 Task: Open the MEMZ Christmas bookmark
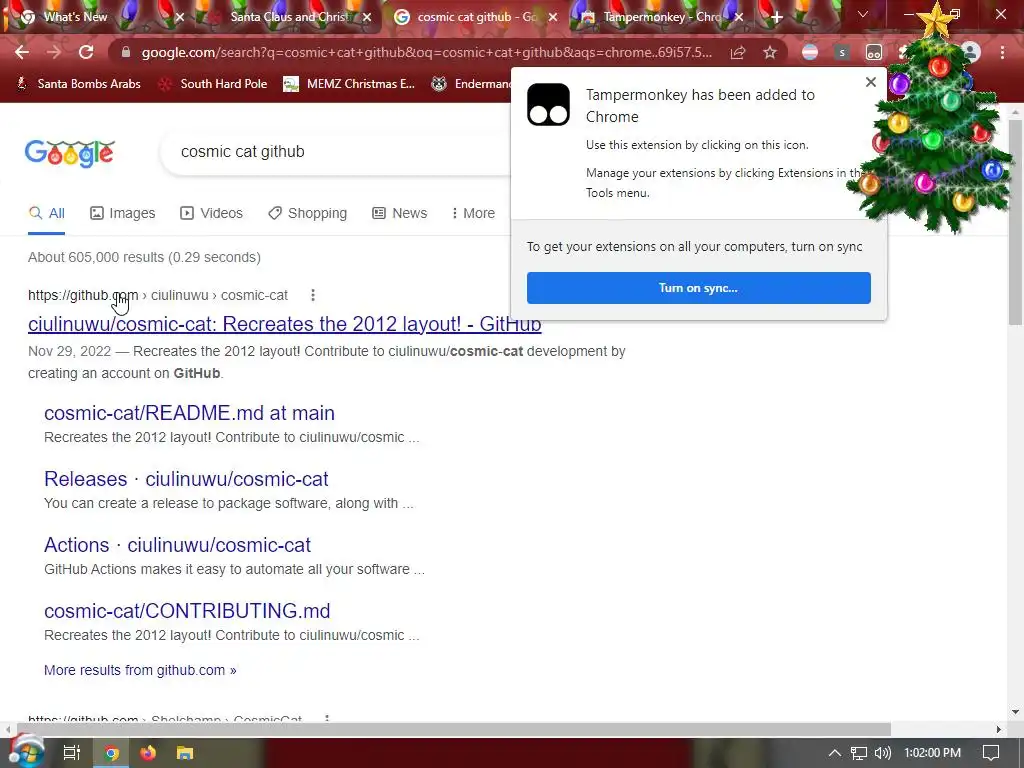point(349,84)
